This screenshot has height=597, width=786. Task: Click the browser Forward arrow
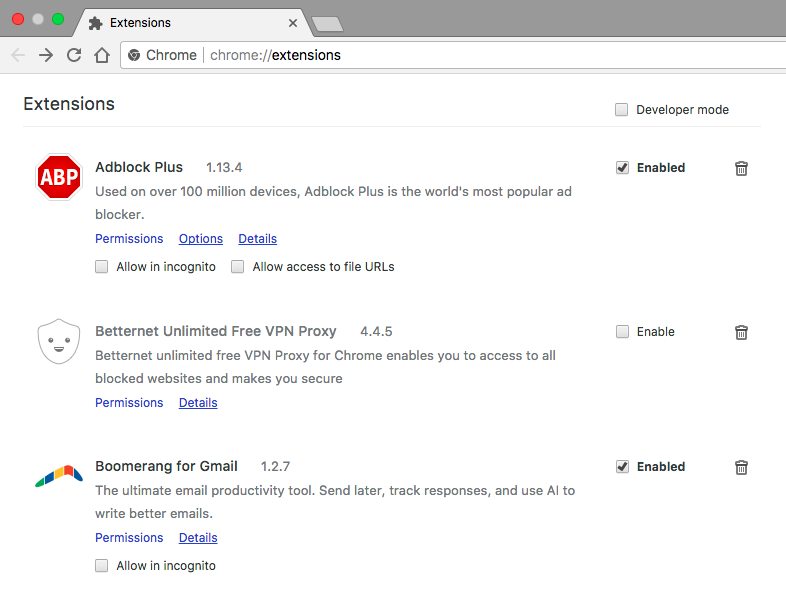coord(46,55)
